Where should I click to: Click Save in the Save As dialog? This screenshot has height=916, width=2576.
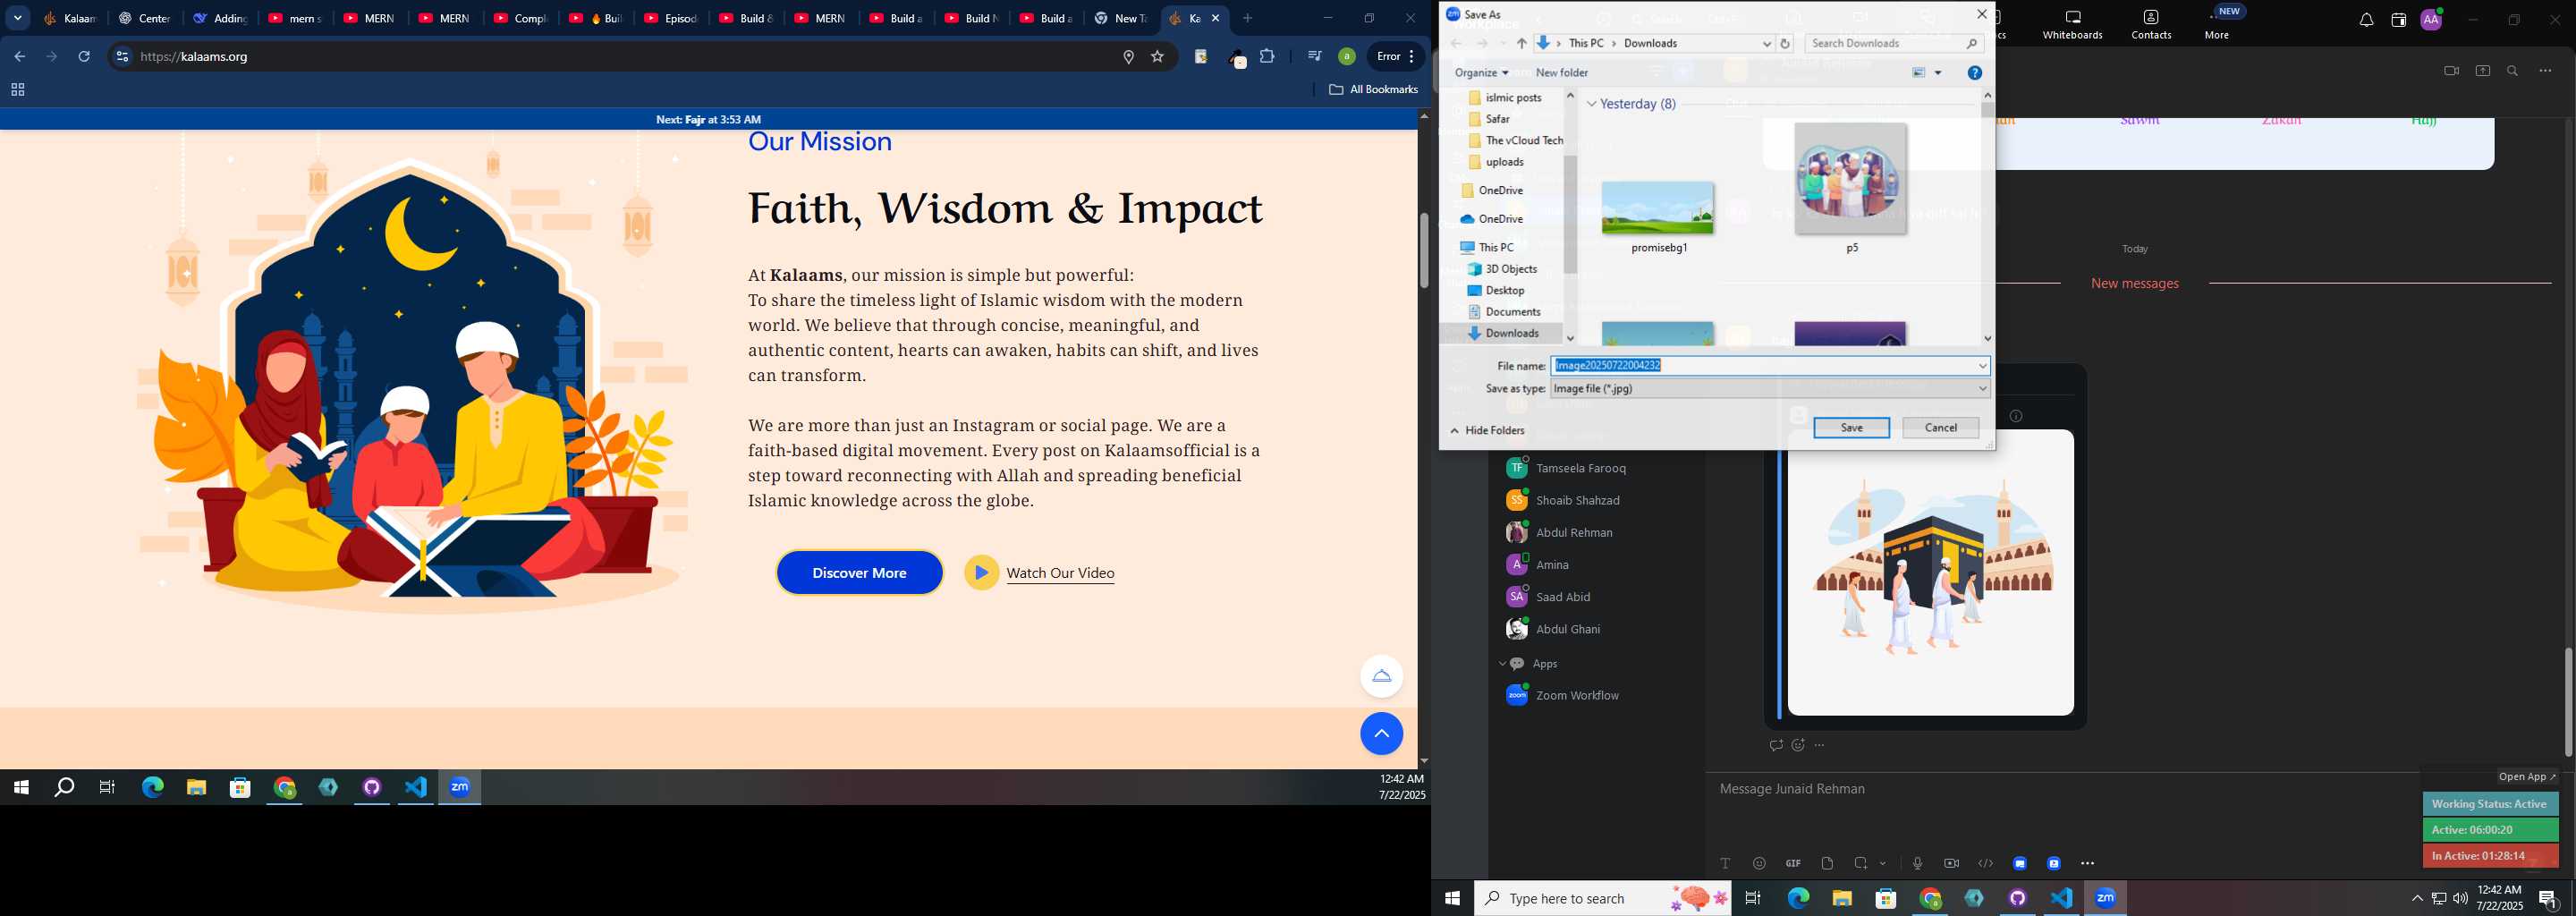(x=1851, y=428)
